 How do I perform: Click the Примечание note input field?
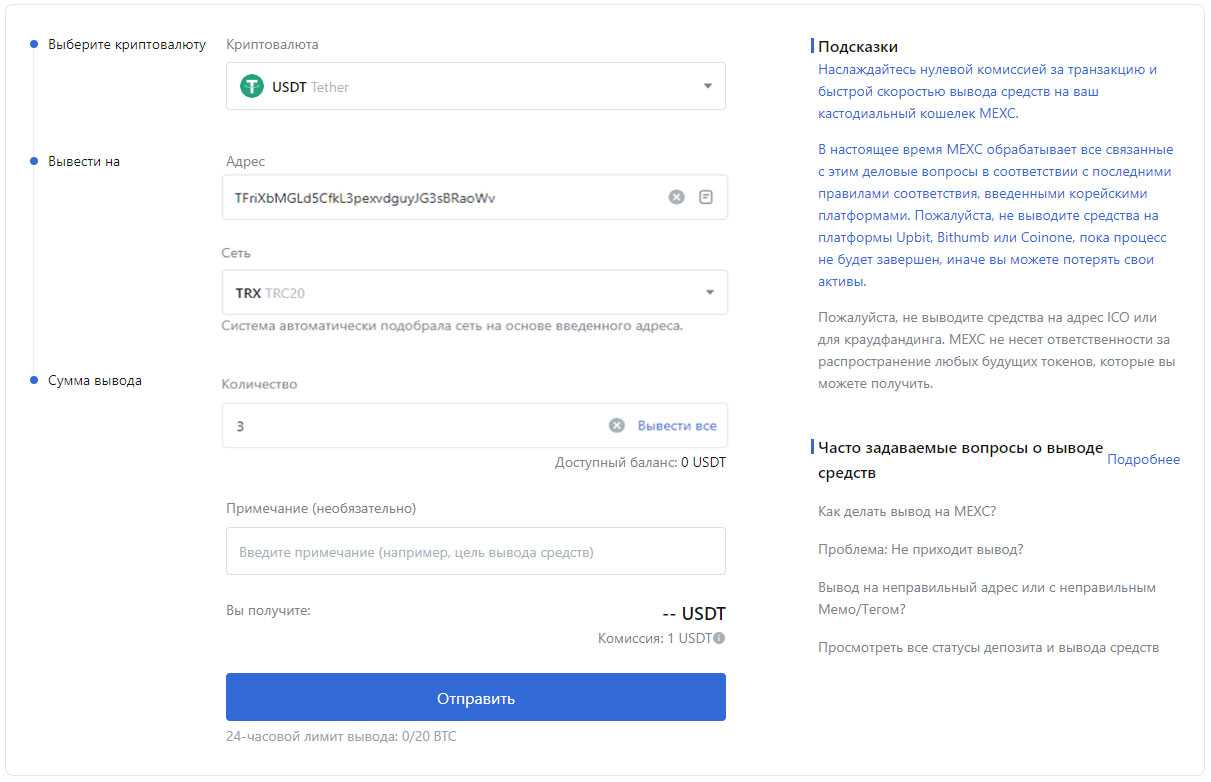coord(475,552)
